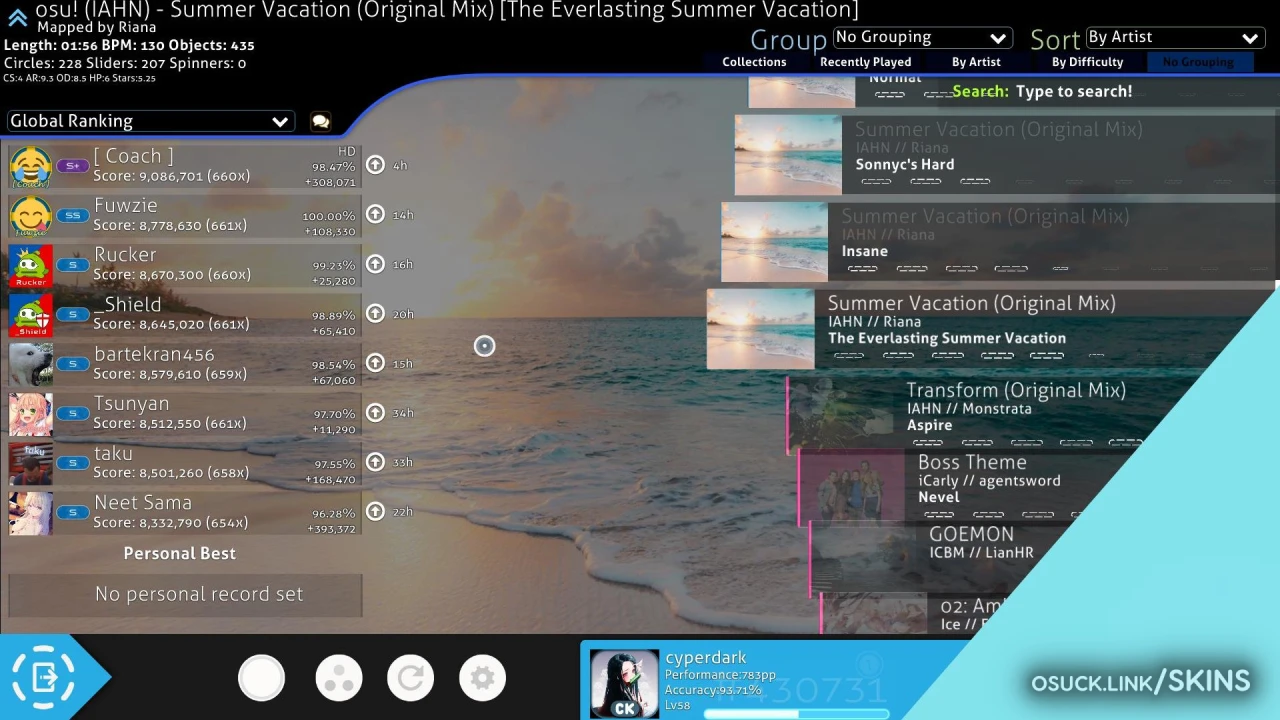Click bartekran456 score 8,579,610 text
Screen dimensions: 1280x720
(x=170, y=374)
